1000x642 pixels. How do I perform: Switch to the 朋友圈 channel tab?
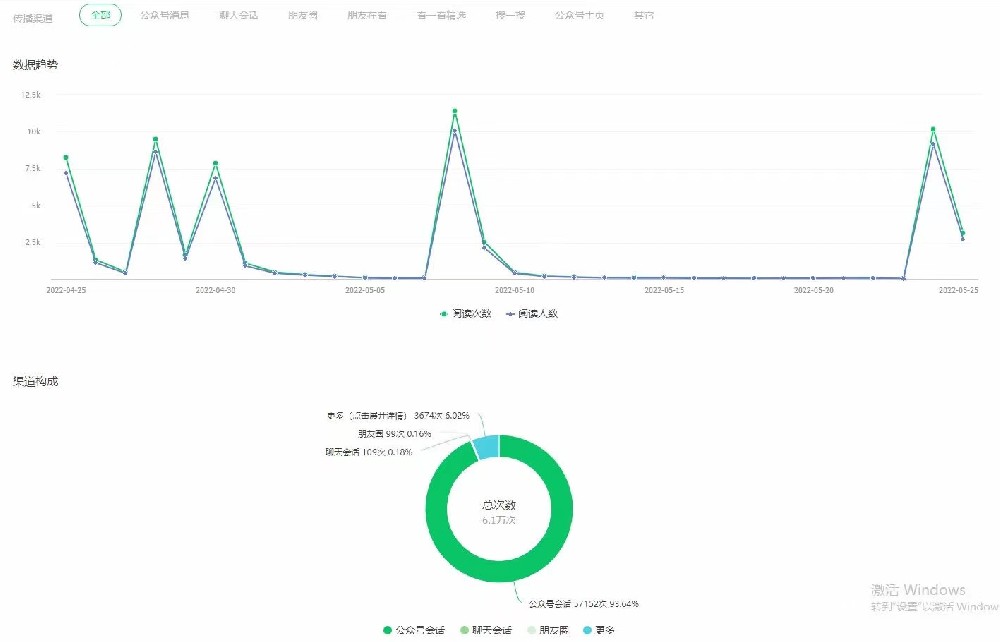[303, 16]
